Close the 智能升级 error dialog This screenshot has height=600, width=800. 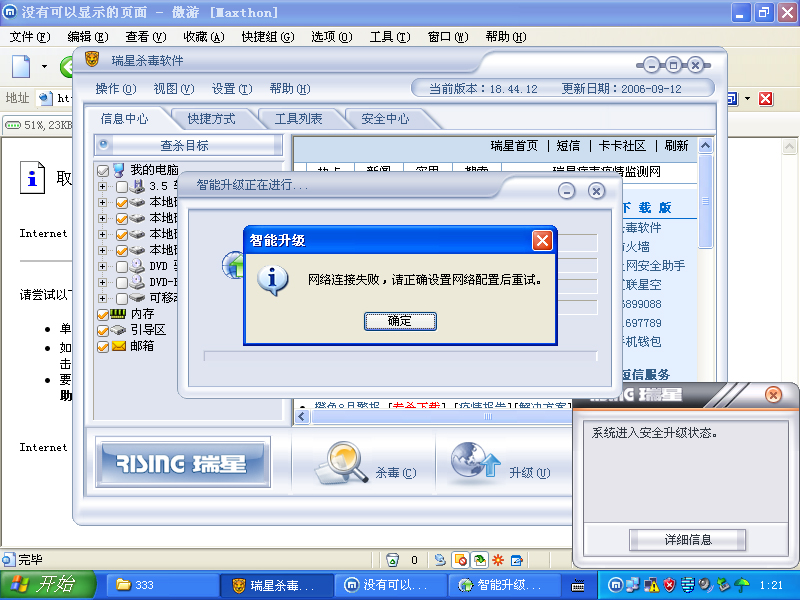[x=542, y=240]
